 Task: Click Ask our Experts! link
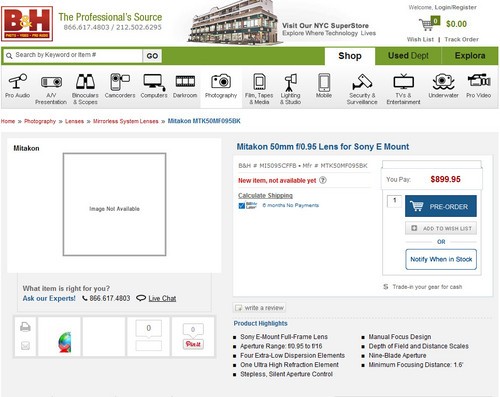click(x=49, y=298)
